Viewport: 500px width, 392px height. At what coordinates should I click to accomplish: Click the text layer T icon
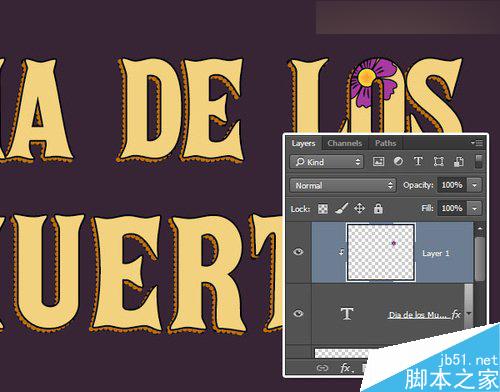click(x=347, y=314)
